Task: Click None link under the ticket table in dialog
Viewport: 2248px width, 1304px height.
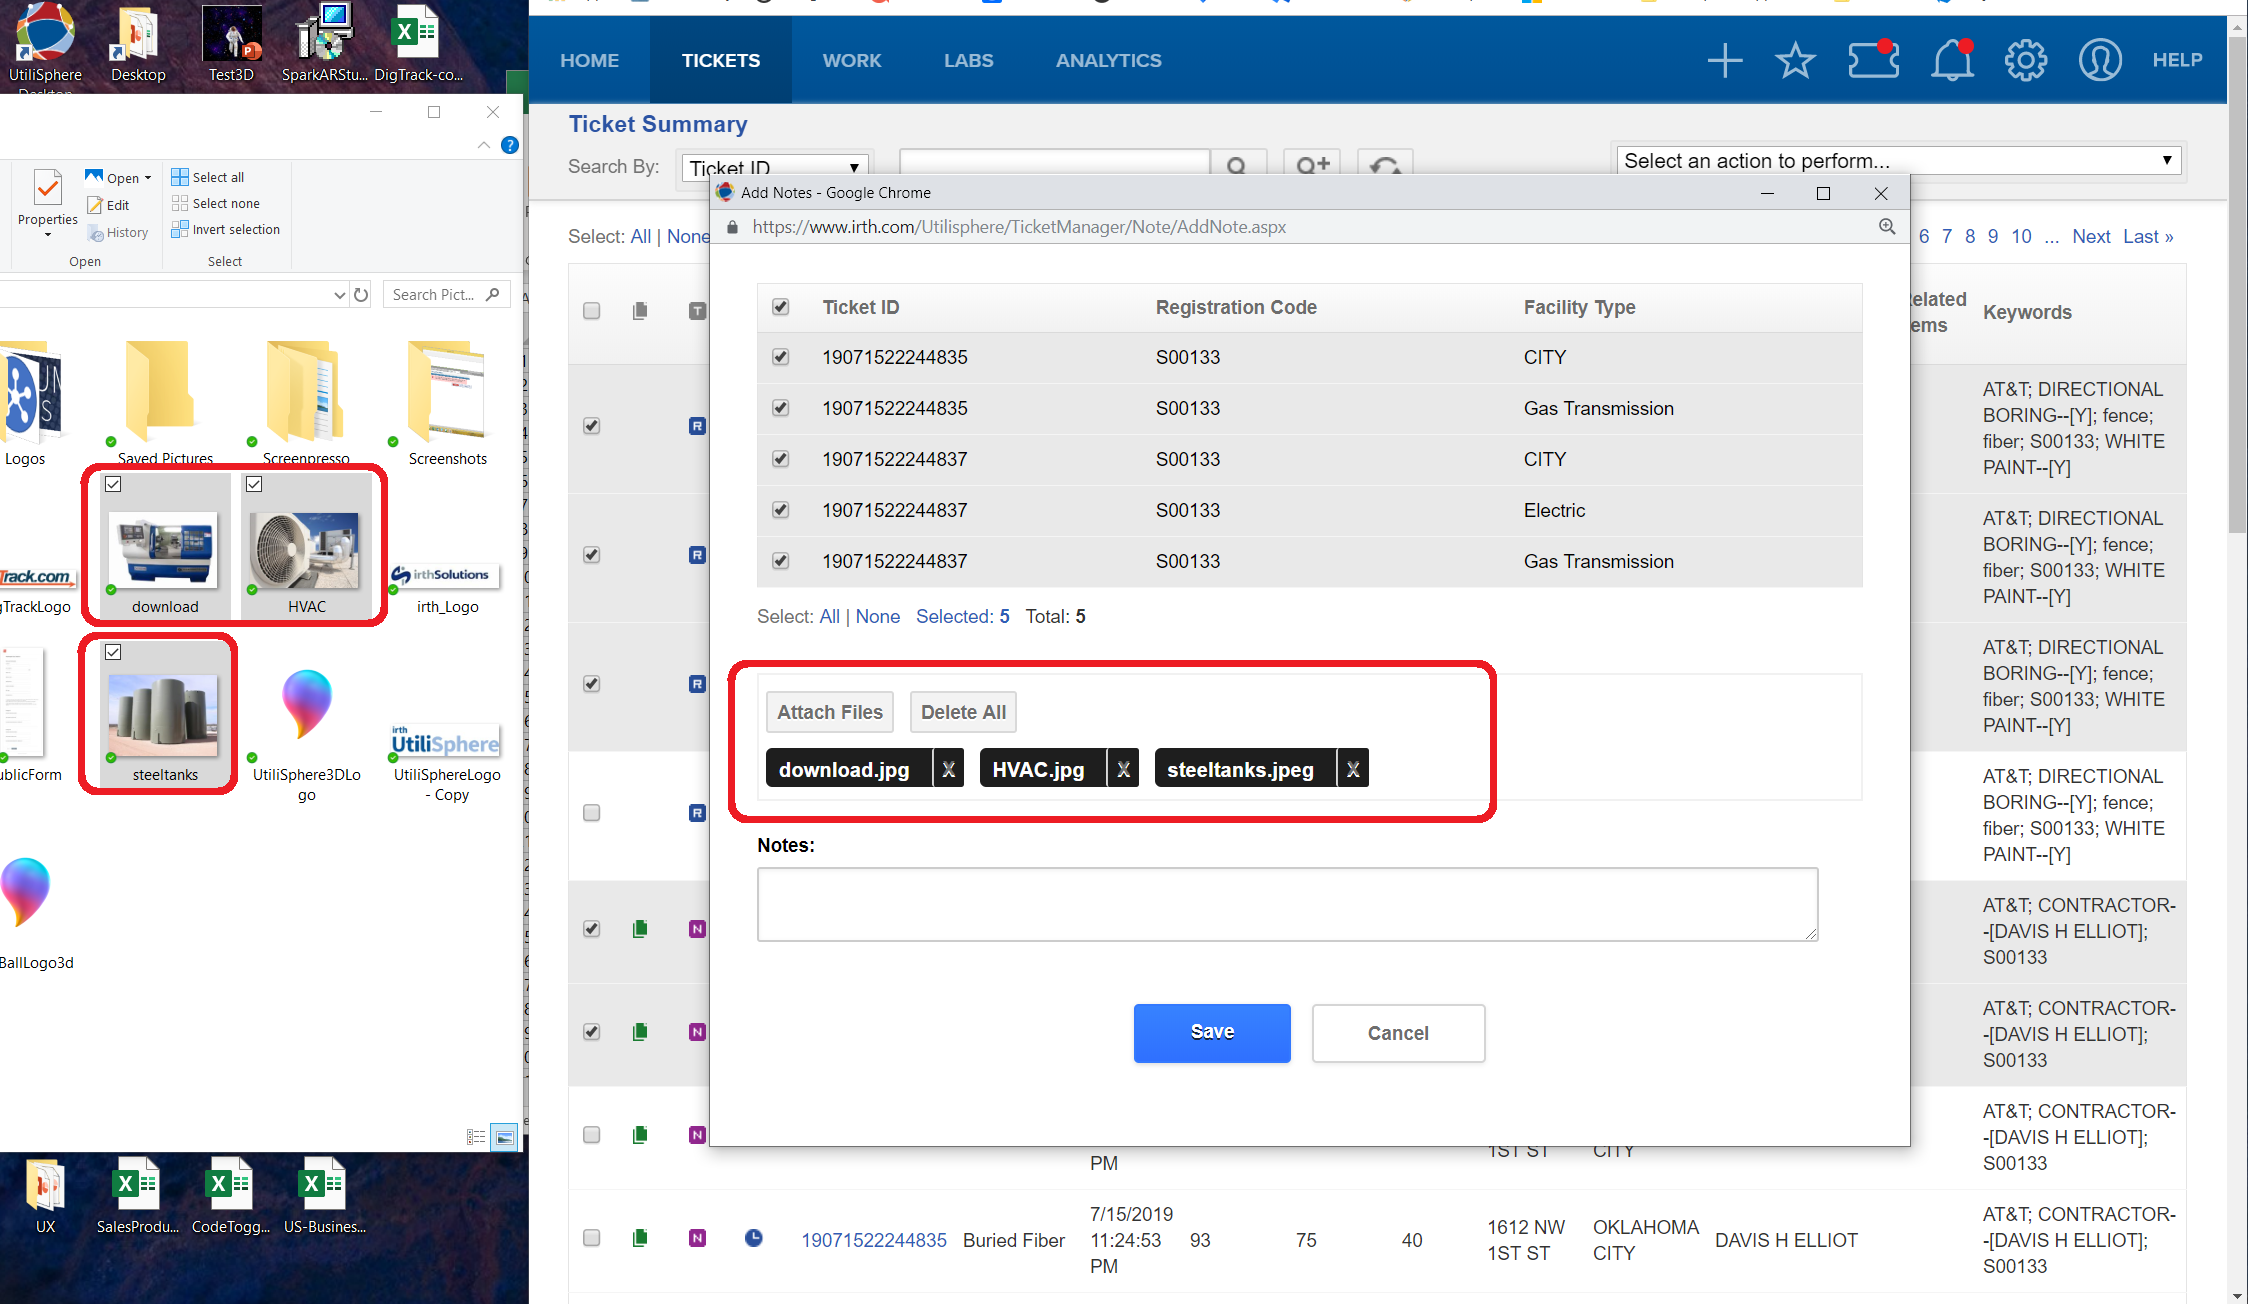Action: click(878, 616)
